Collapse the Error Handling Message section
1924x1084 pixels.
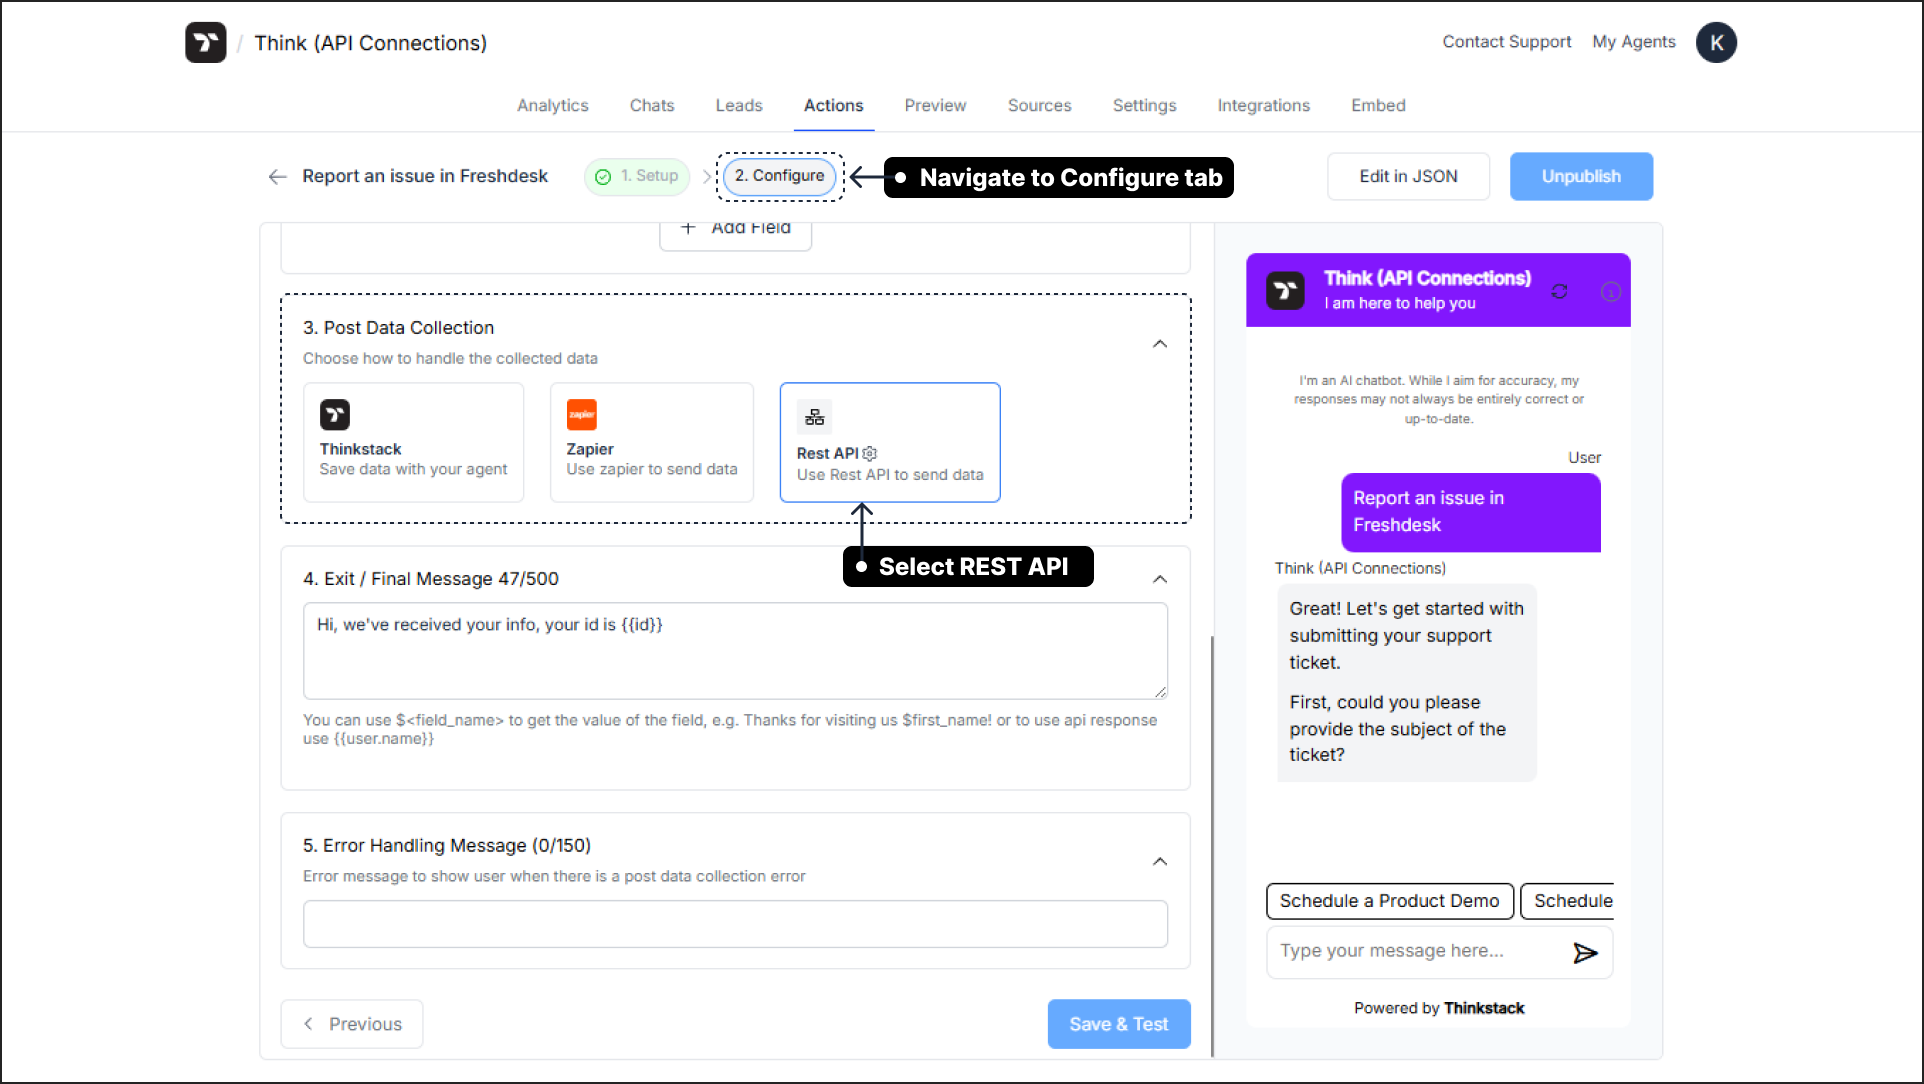tap(1160, 861)
